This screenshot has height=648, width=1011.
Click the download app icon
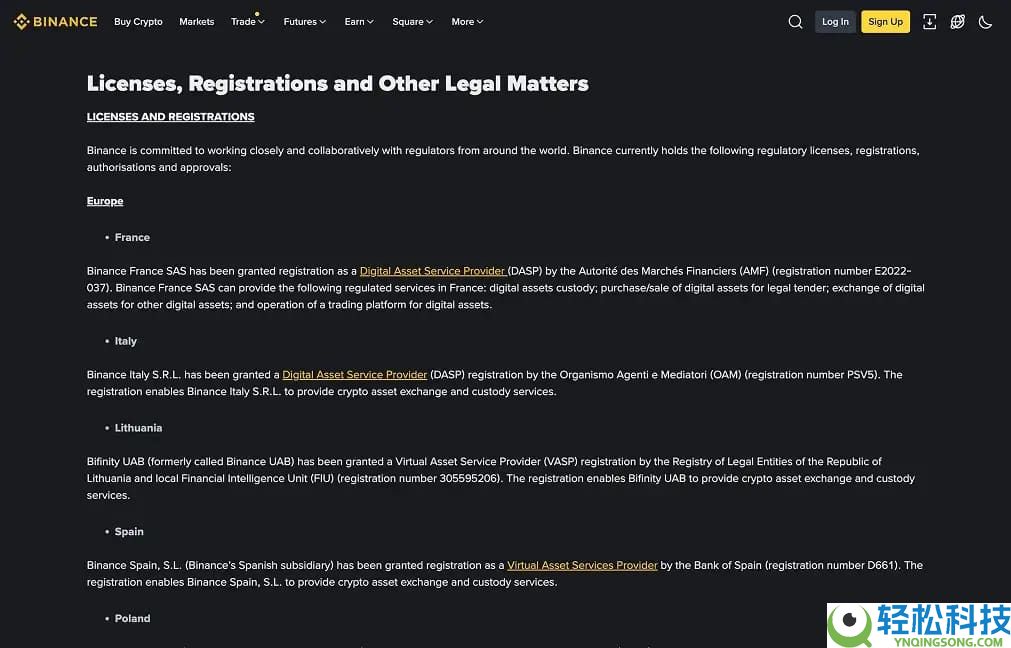(x=929, y=22)
